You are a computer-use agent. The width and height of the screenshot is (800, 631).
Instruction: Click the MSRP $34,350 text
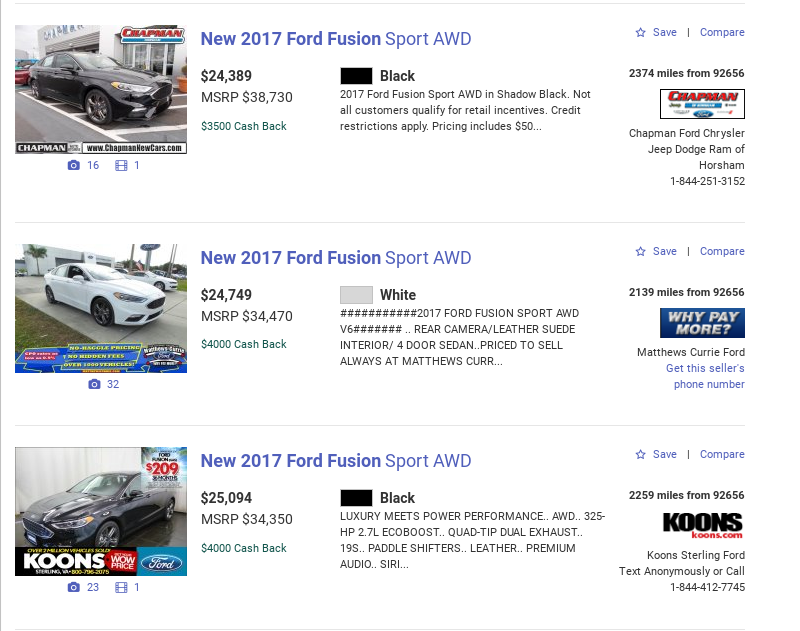pyautogui.click(x=247, y=519)
